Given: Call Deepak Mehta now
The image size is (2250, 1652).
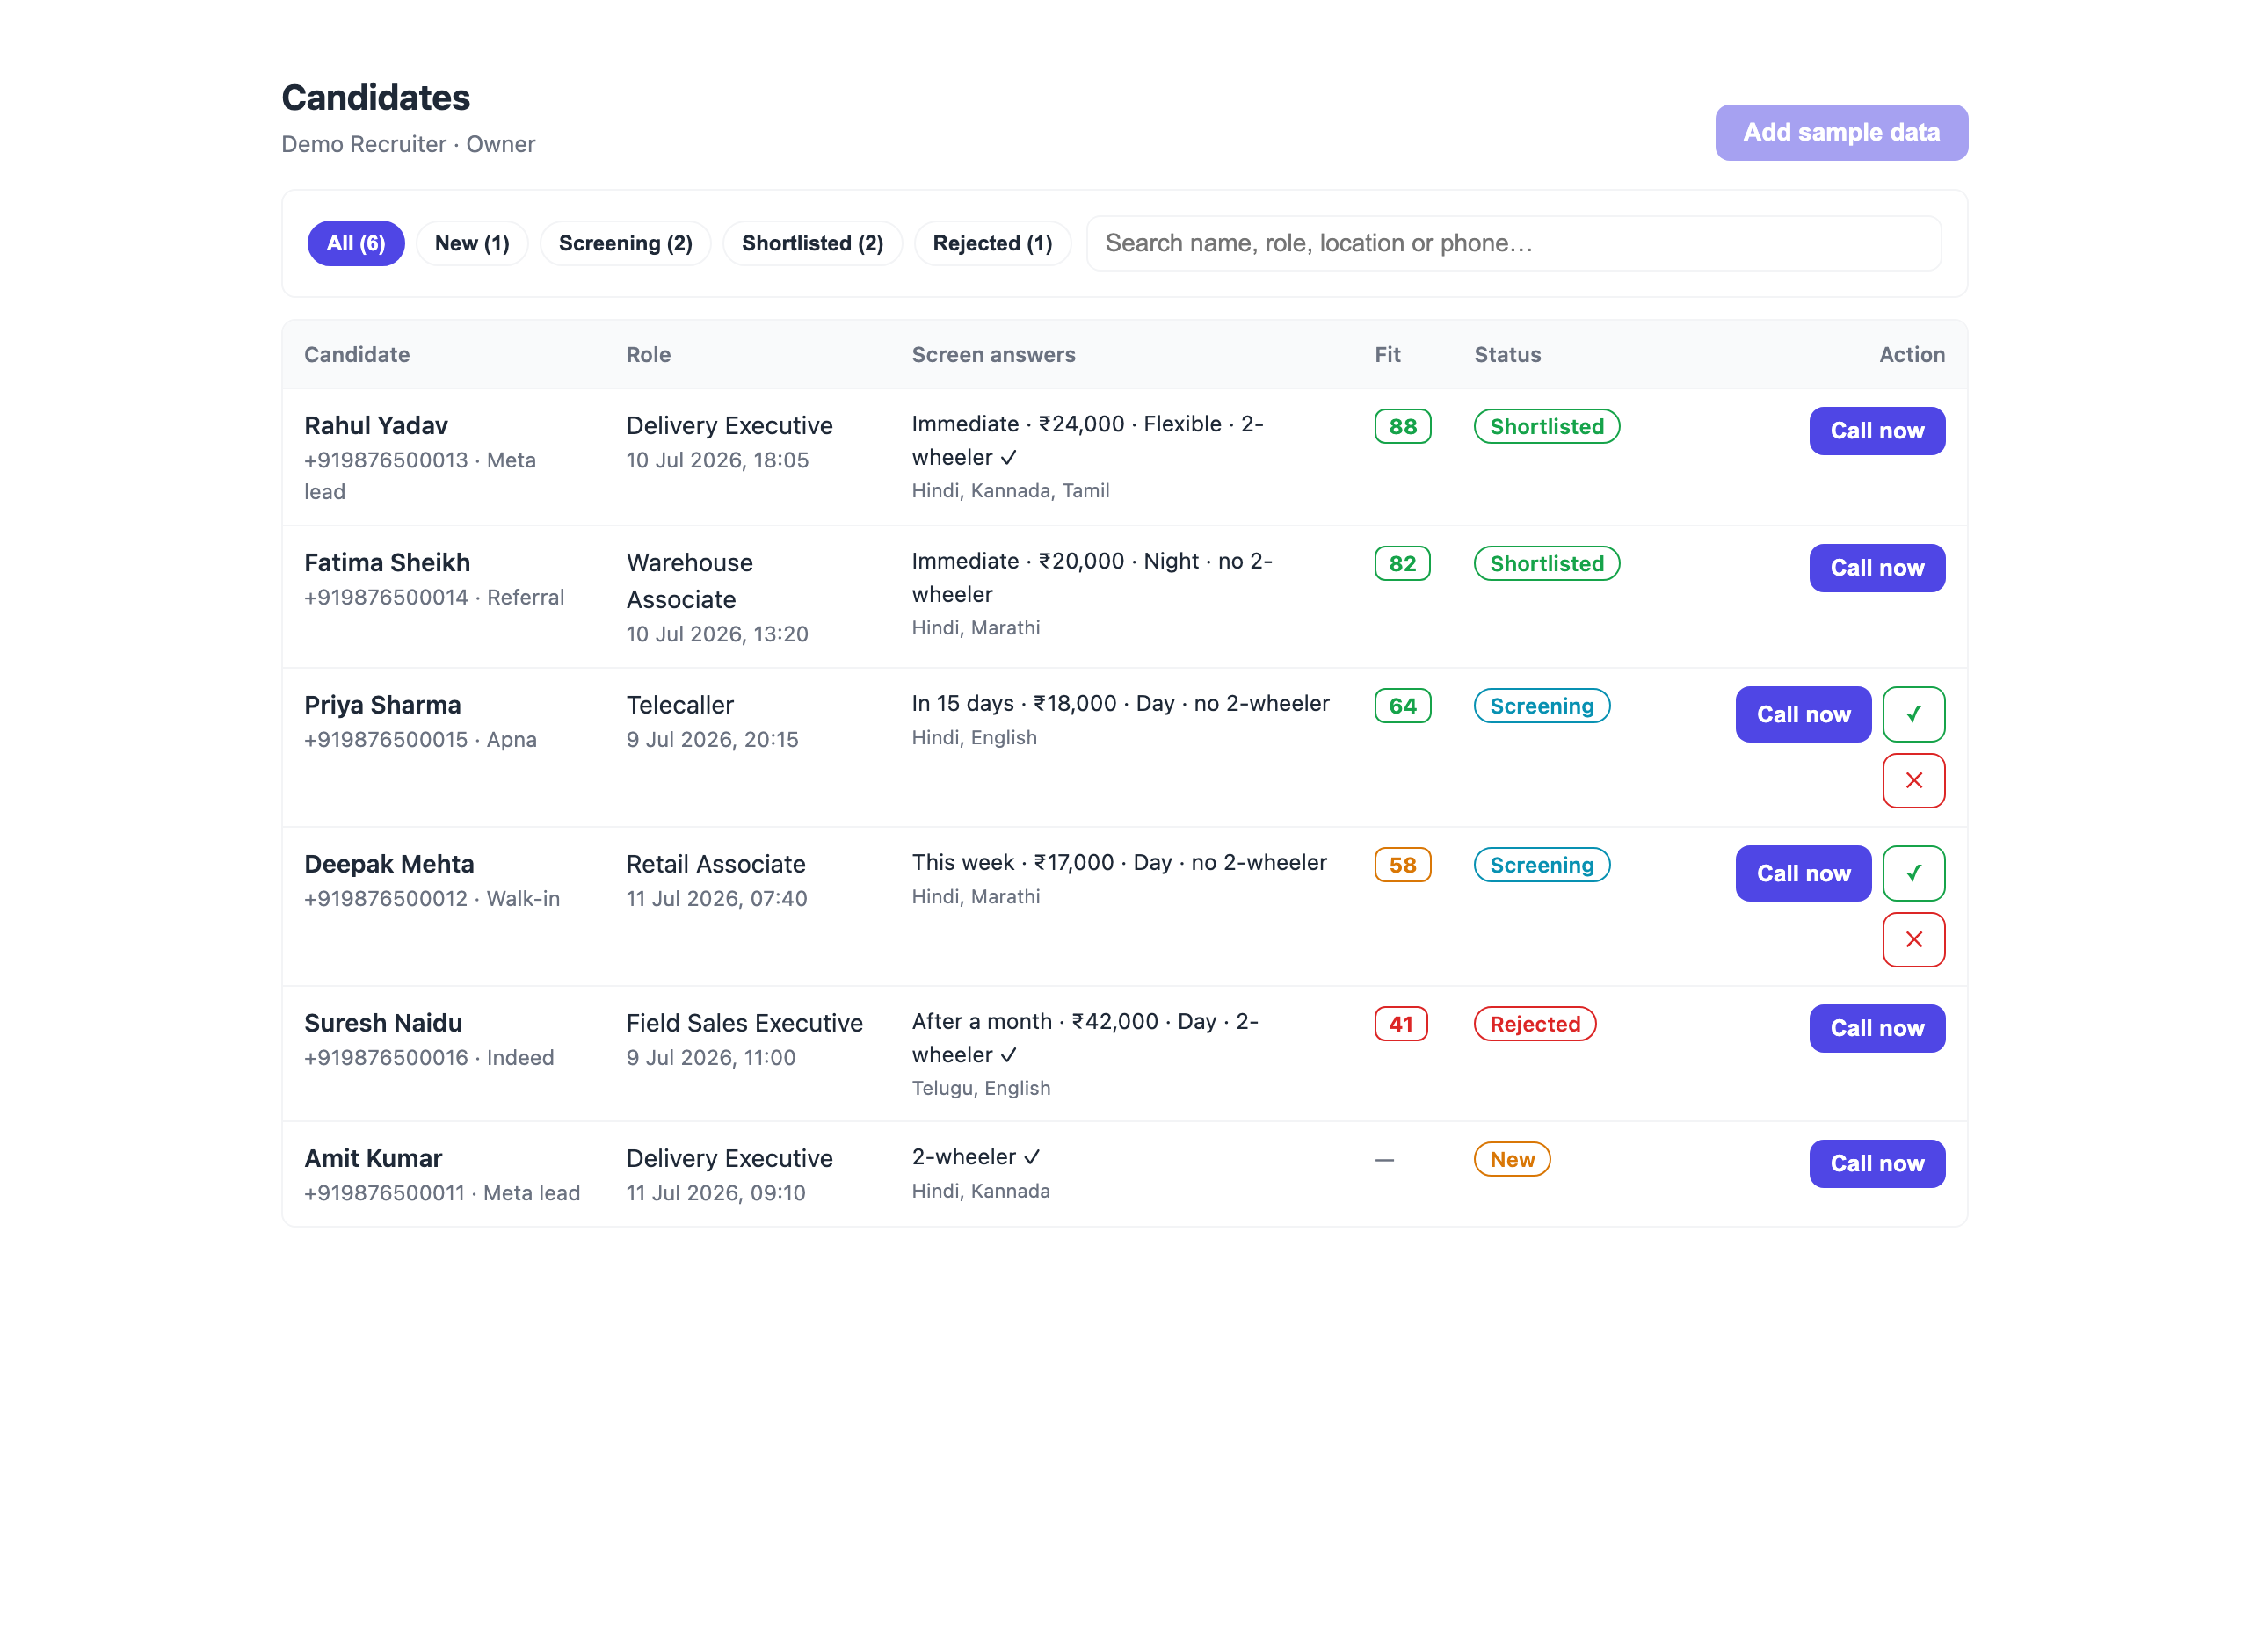Looking at the screenshot, I should click(x=1803, y=873).
